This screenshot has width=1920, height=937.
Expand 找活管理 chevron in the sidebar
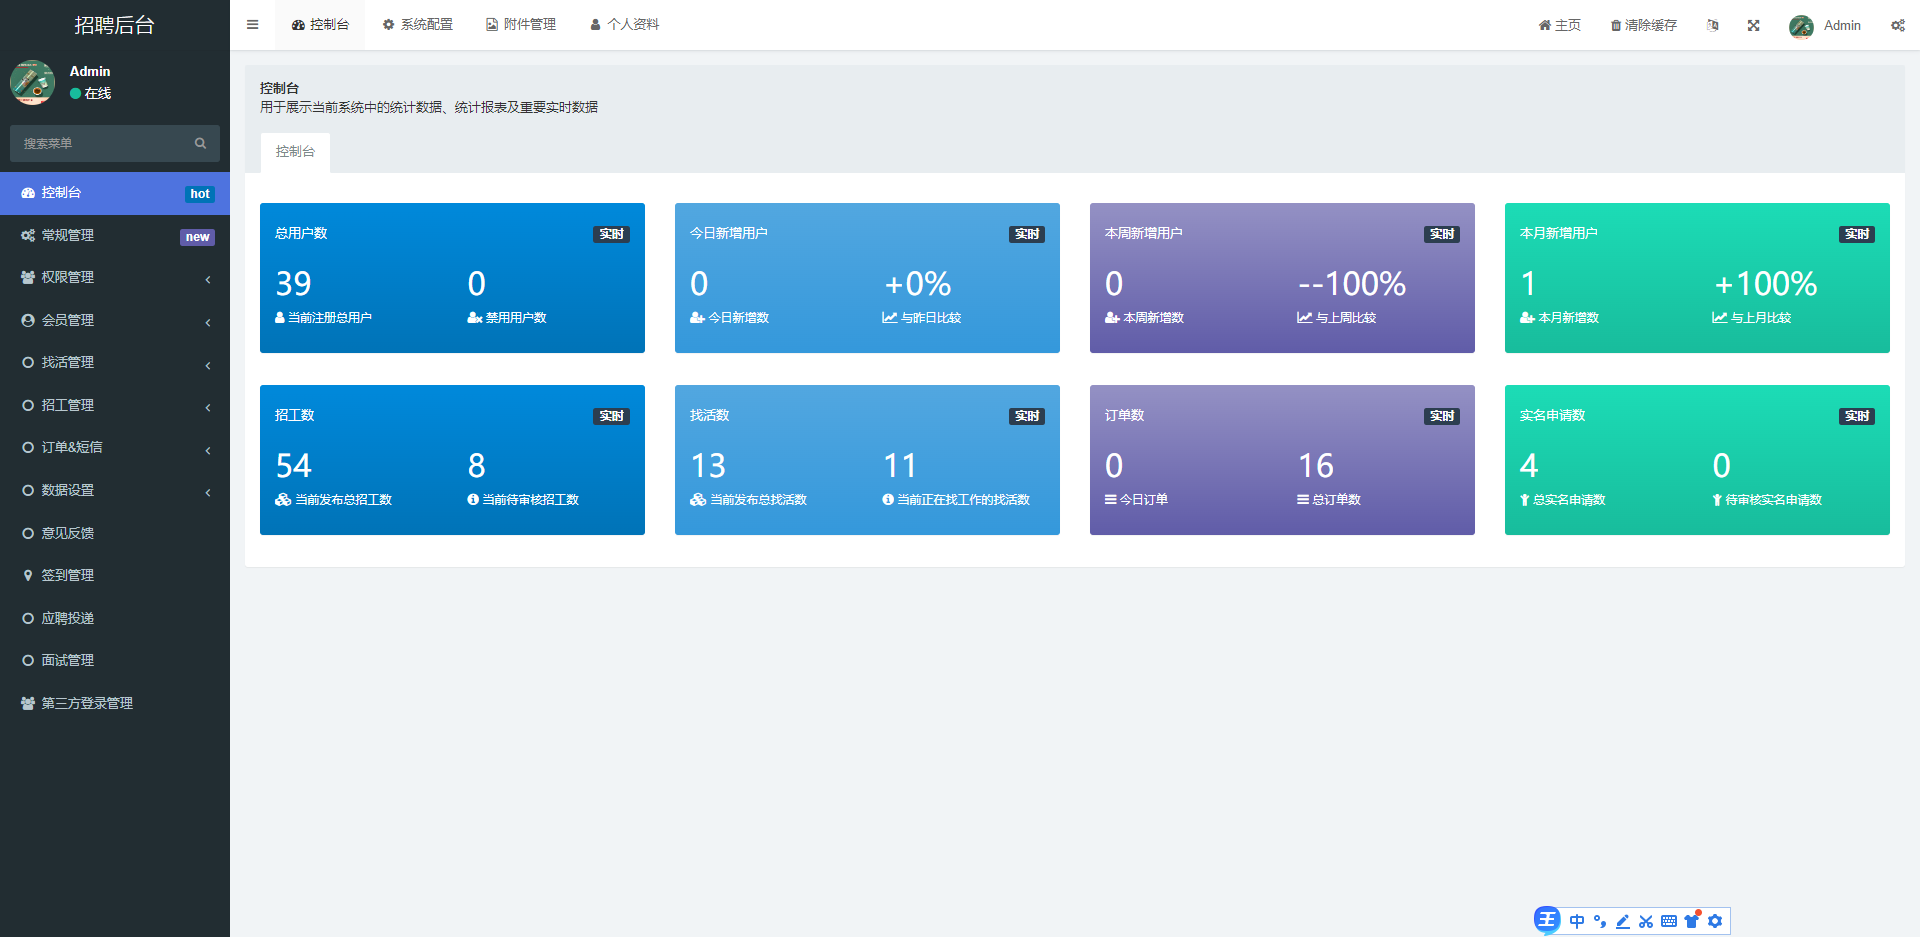(208, 364)
